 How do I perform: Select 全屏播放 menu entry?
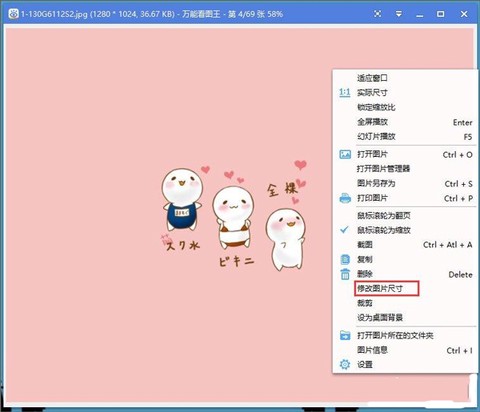coord(405,122)
